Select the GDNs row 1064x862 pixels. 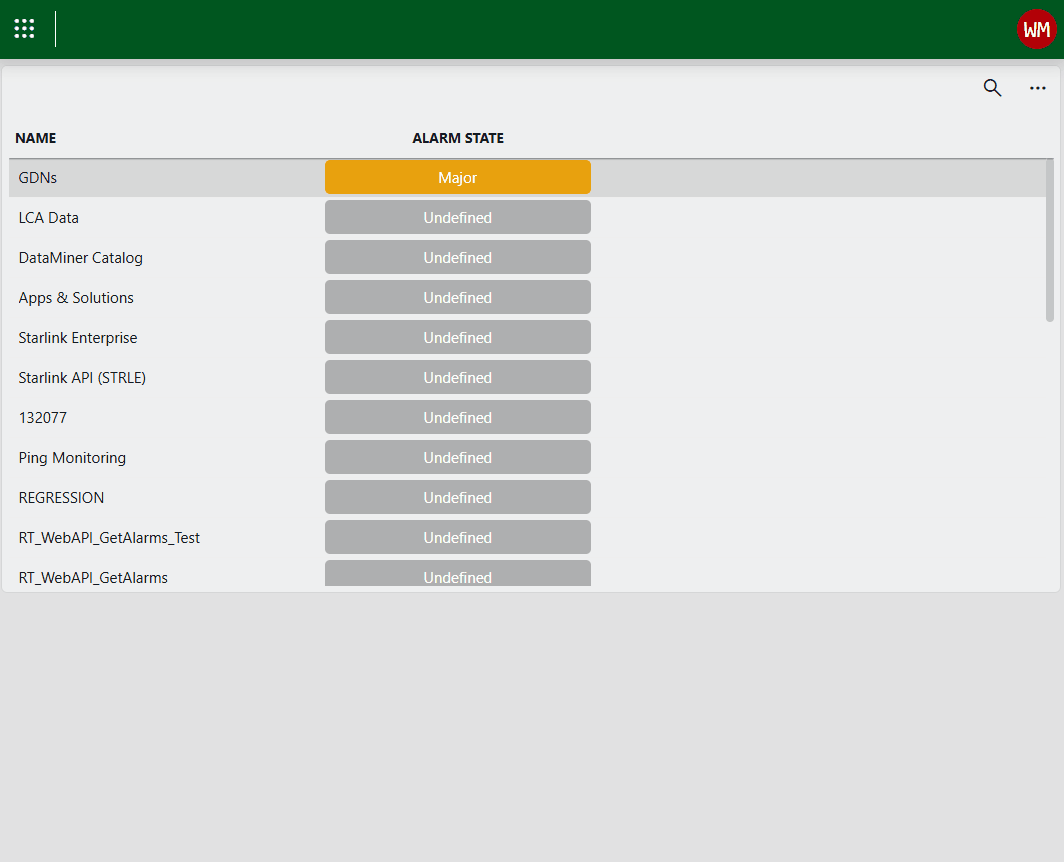point(38,178)
